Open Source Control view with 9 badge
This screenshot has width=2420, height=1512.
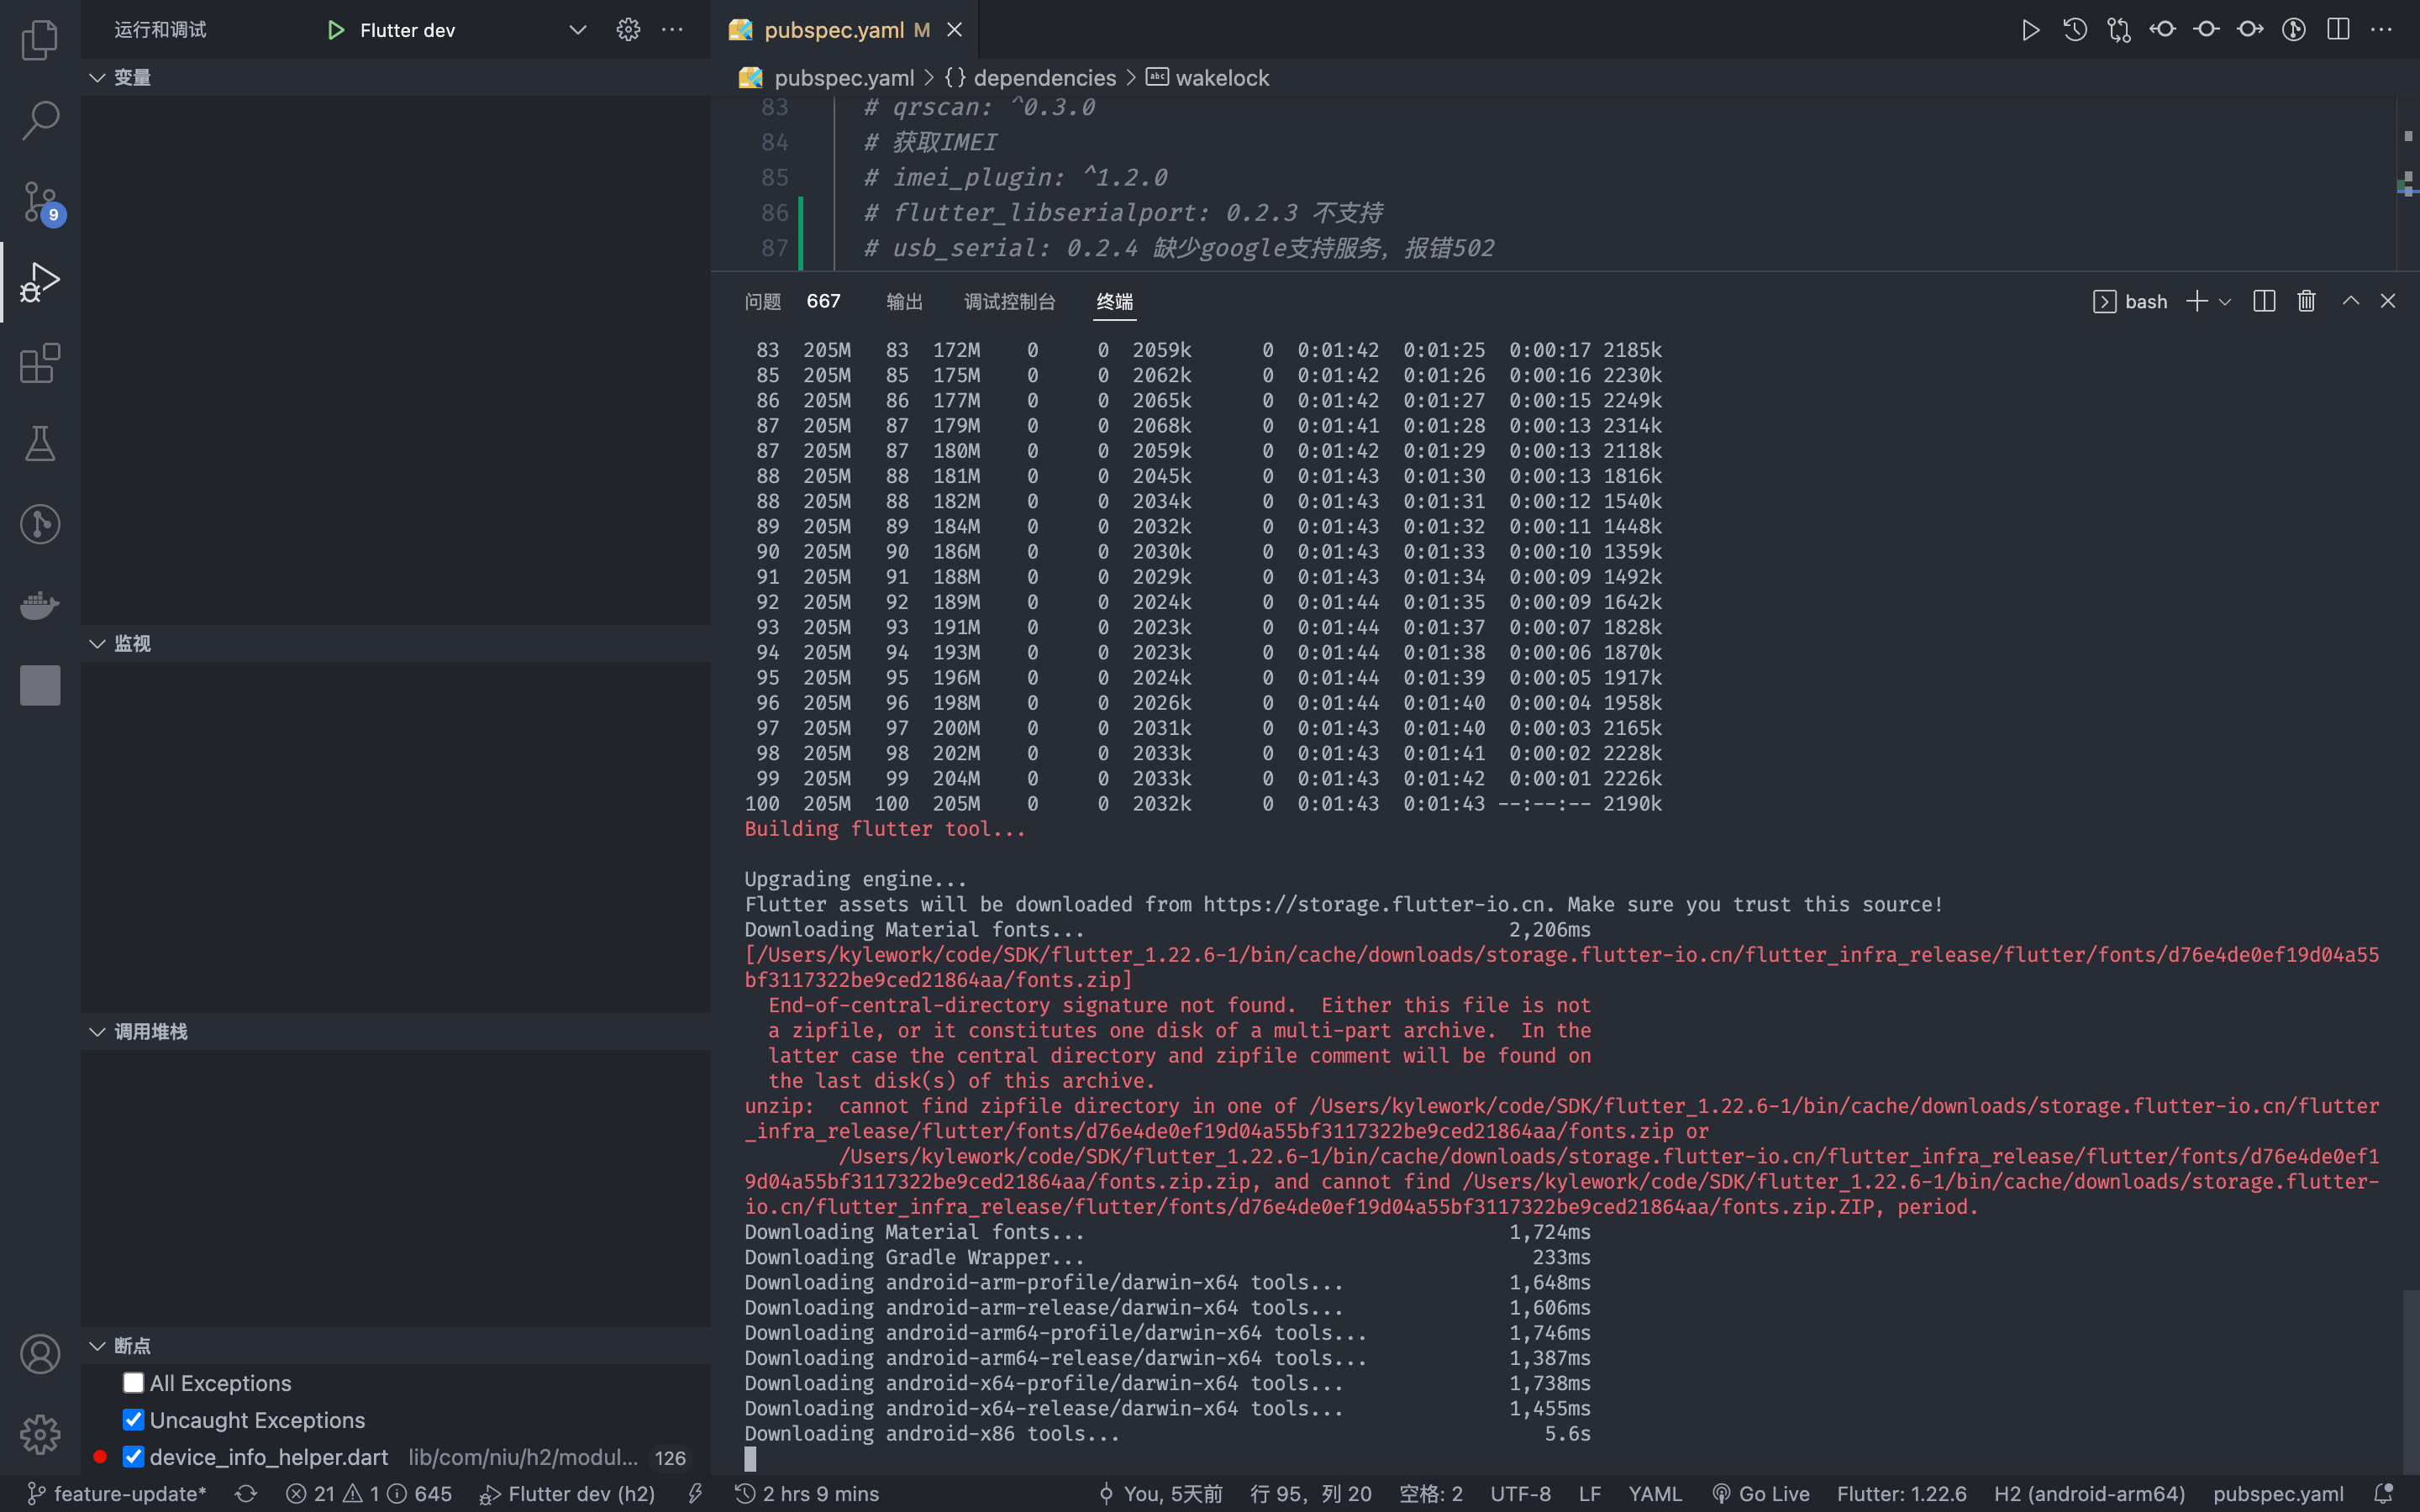pyautogui.click(x=40, y=202)
